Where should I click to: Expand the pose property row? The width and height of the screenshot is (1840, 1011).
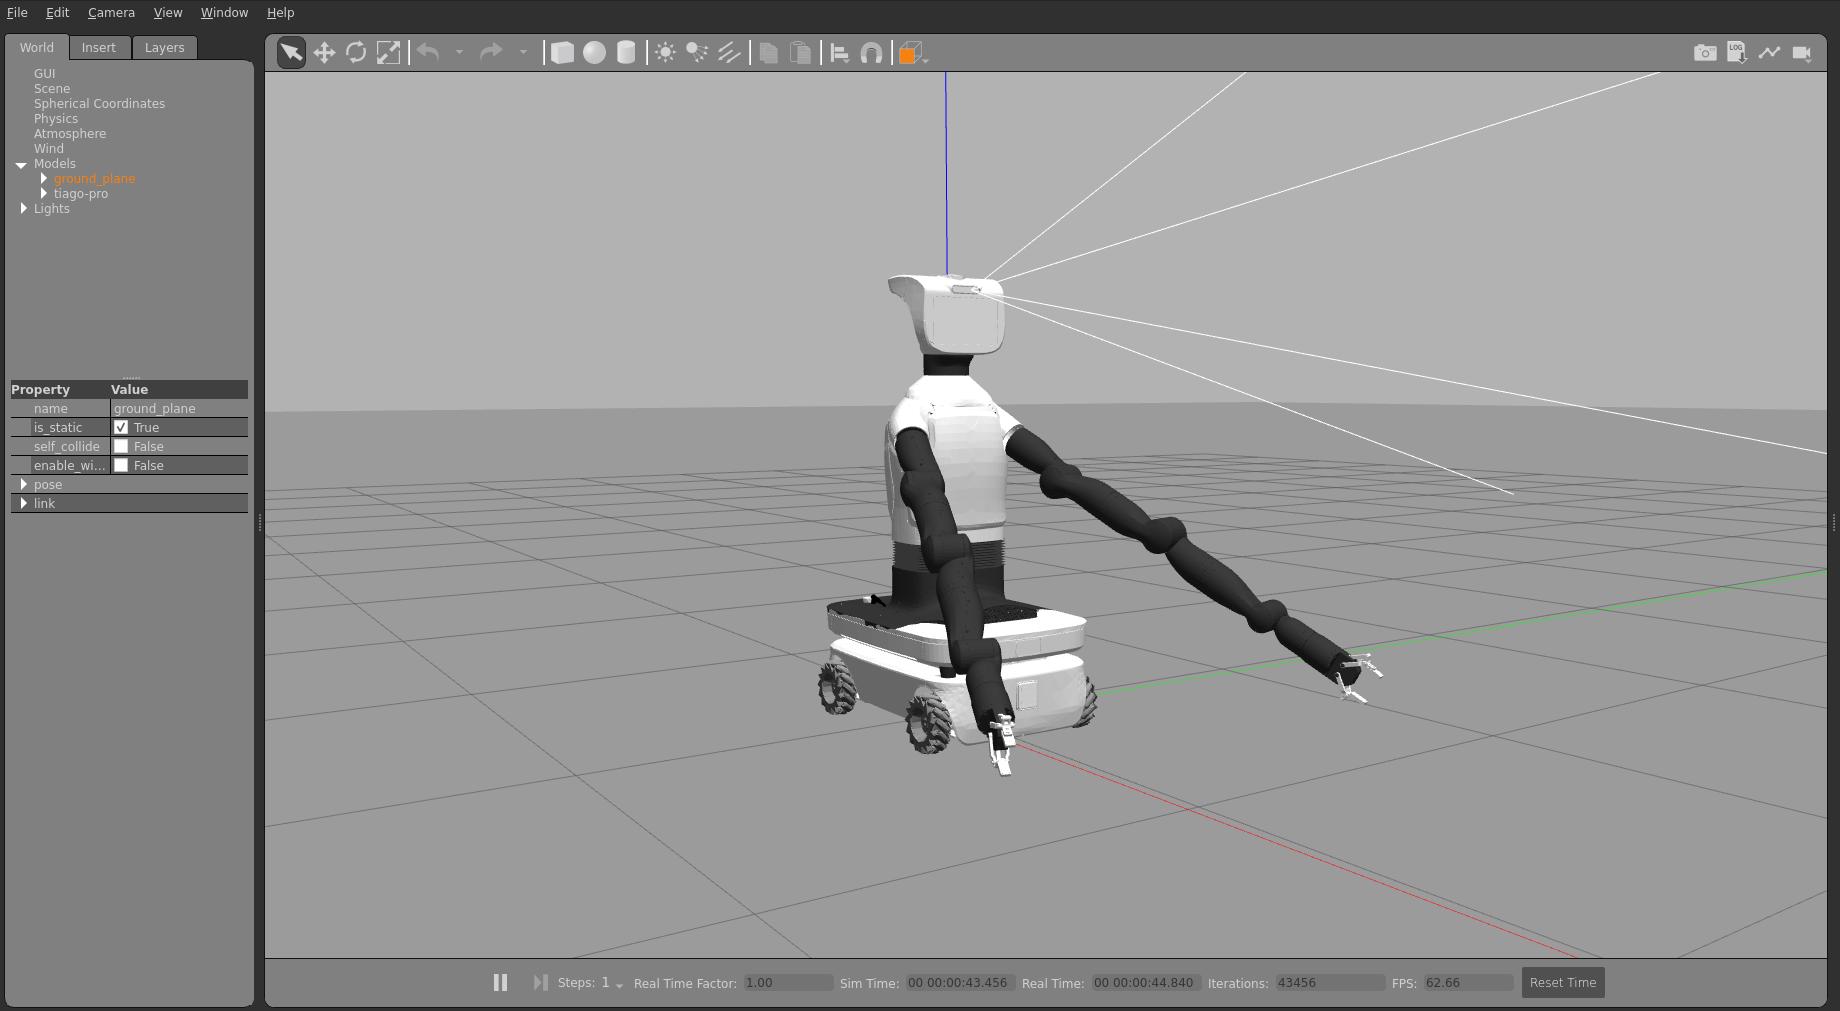click(24, 484)
